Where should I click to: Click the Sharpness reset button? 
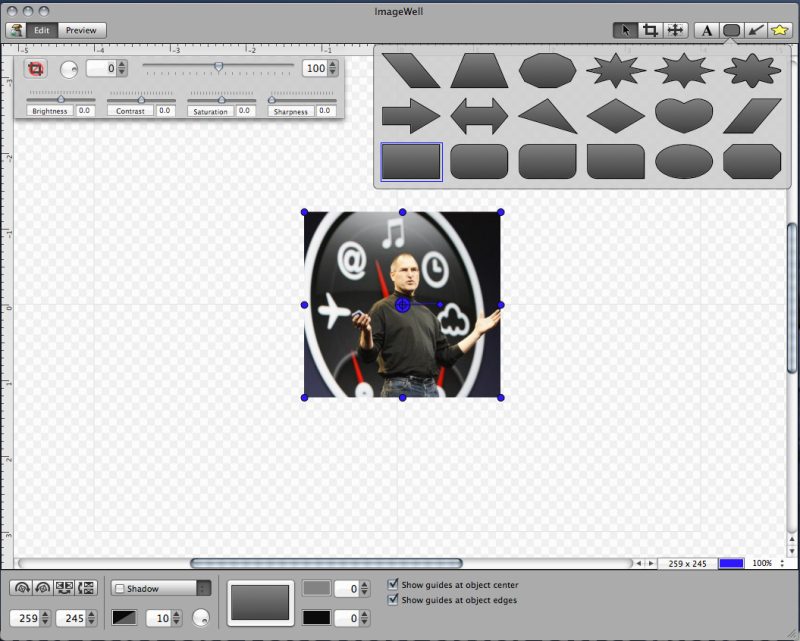coord(291,111)
